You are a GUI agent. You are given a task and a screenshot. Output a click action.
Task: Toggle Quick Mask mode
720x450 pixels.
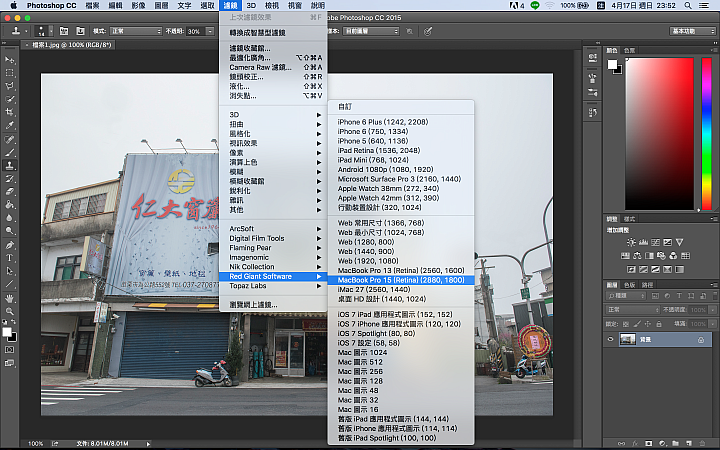click(x=9, y=350)
